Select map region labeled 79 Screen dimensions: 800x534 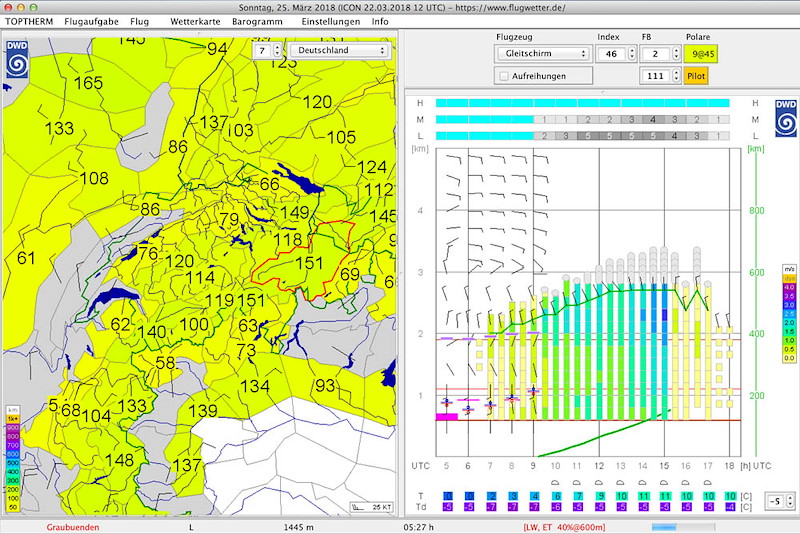pos(229,219)
